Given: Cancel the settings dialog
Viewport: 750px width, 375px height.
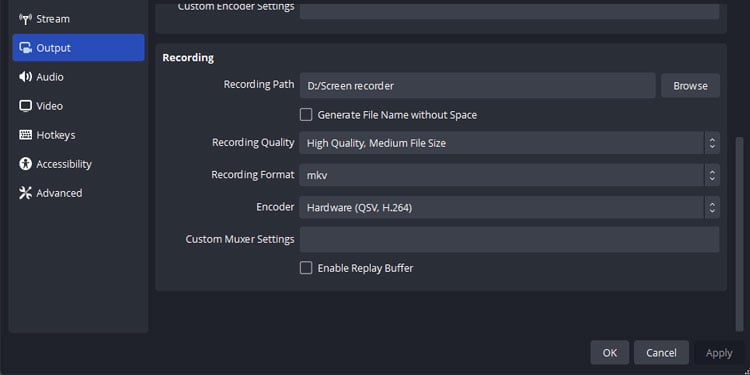Looking at the screenshot, I should click(661, 353).
